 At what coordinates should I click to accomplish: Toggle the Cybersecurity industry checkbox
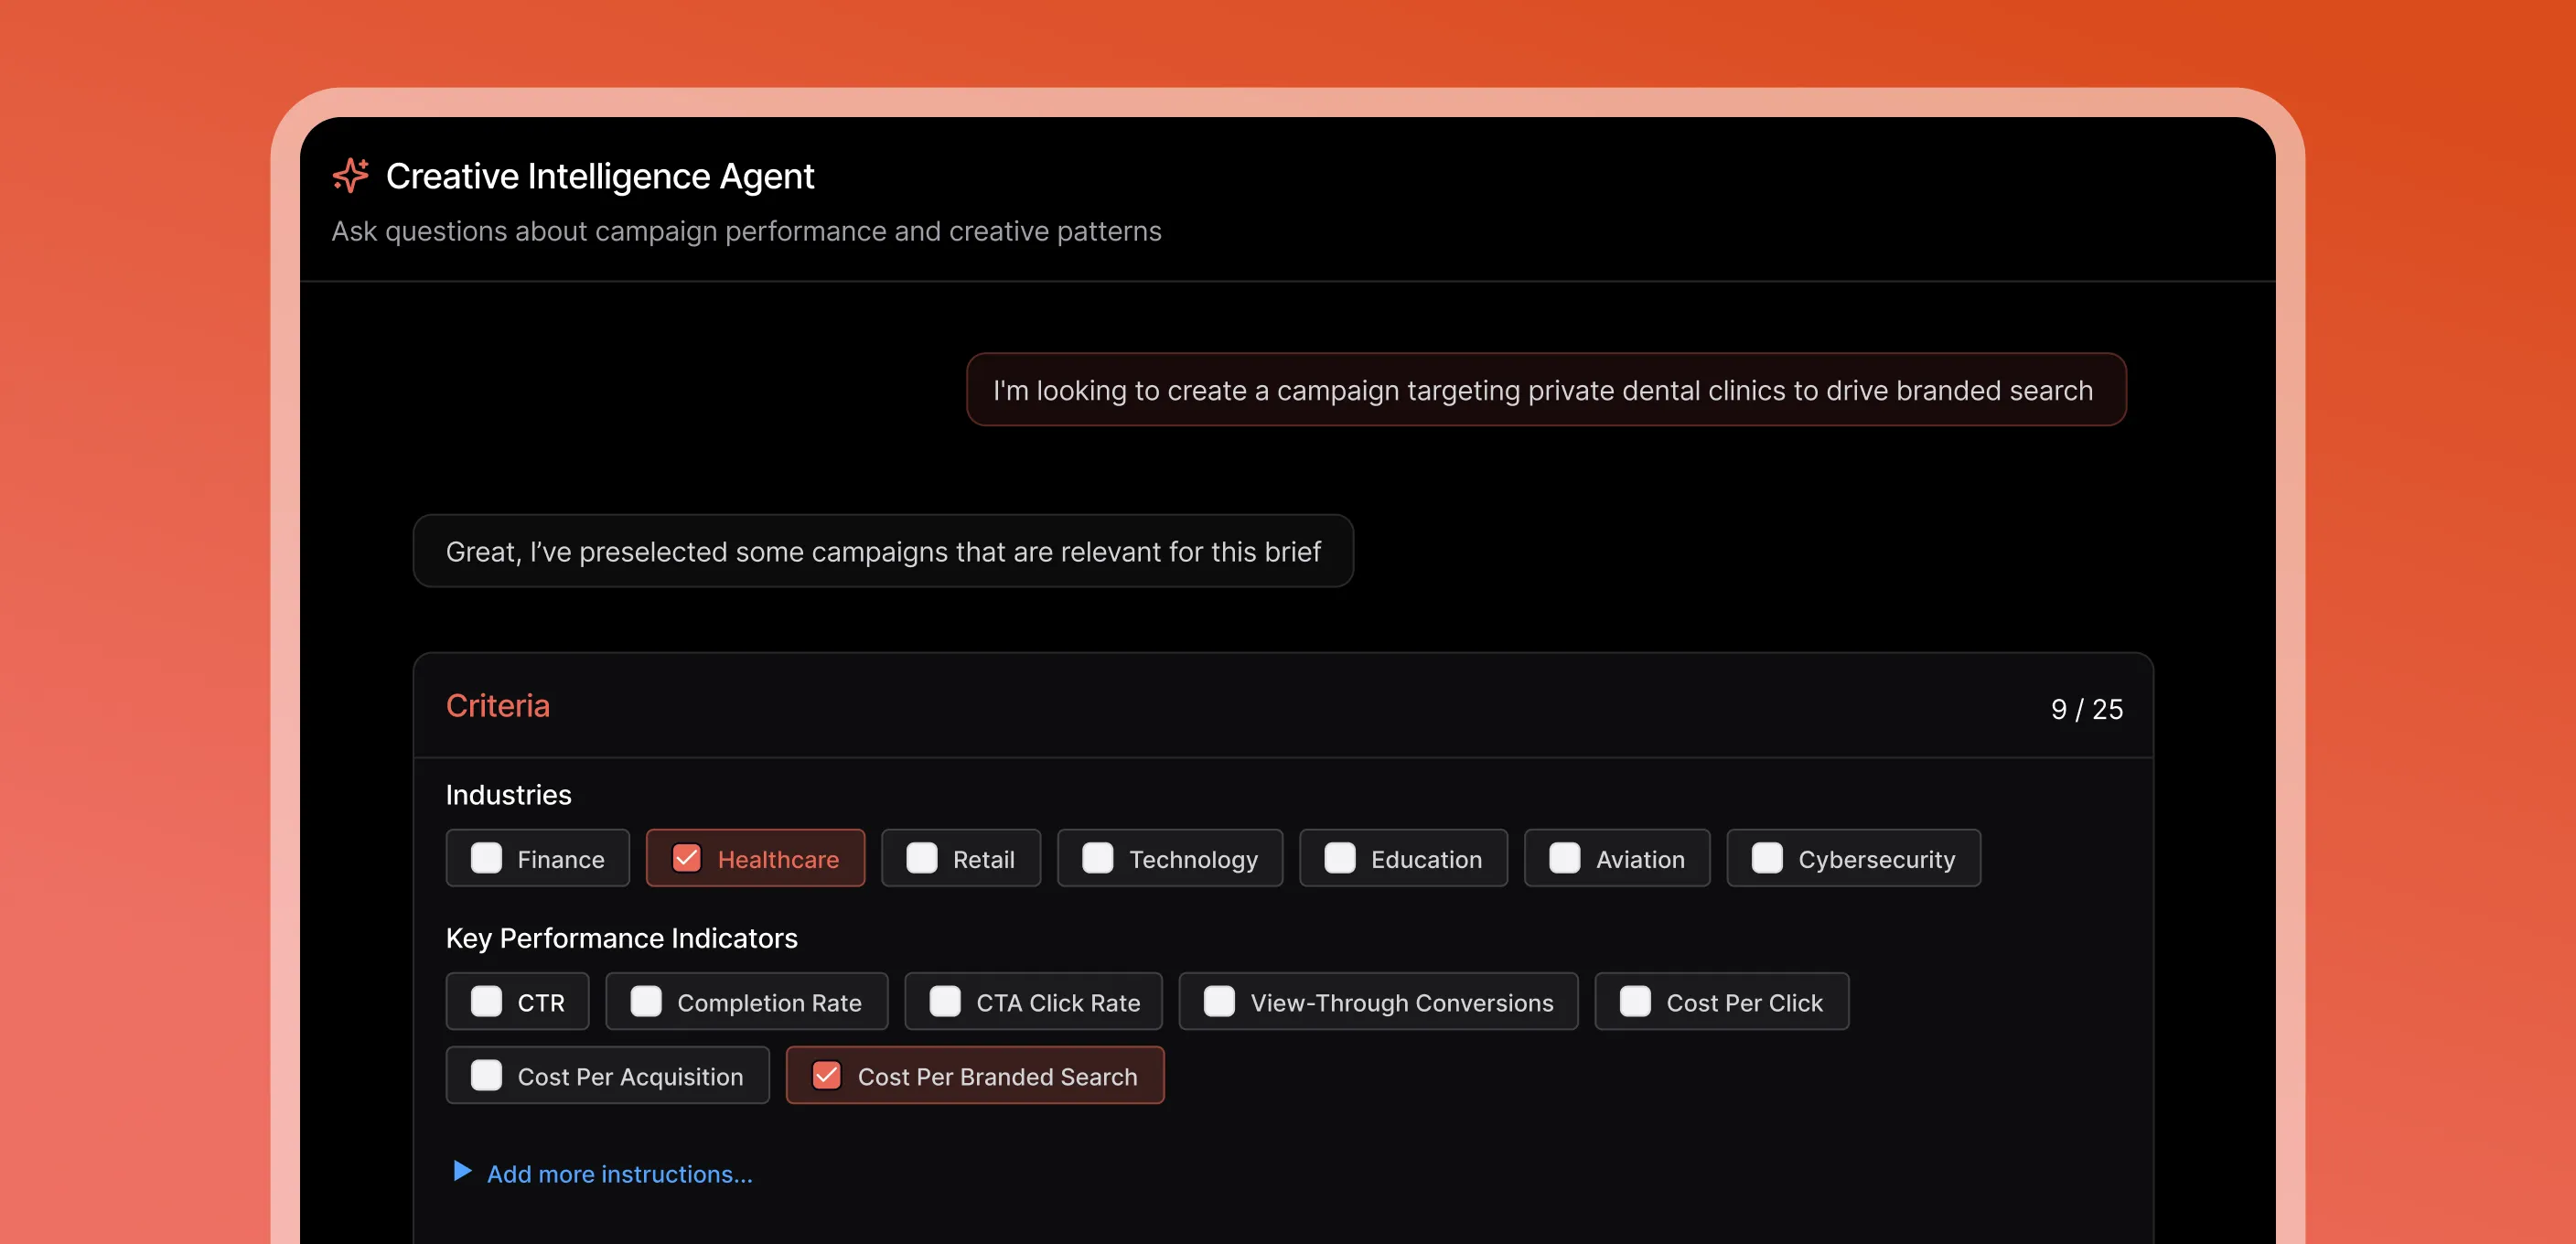(x=1767, y=858)
